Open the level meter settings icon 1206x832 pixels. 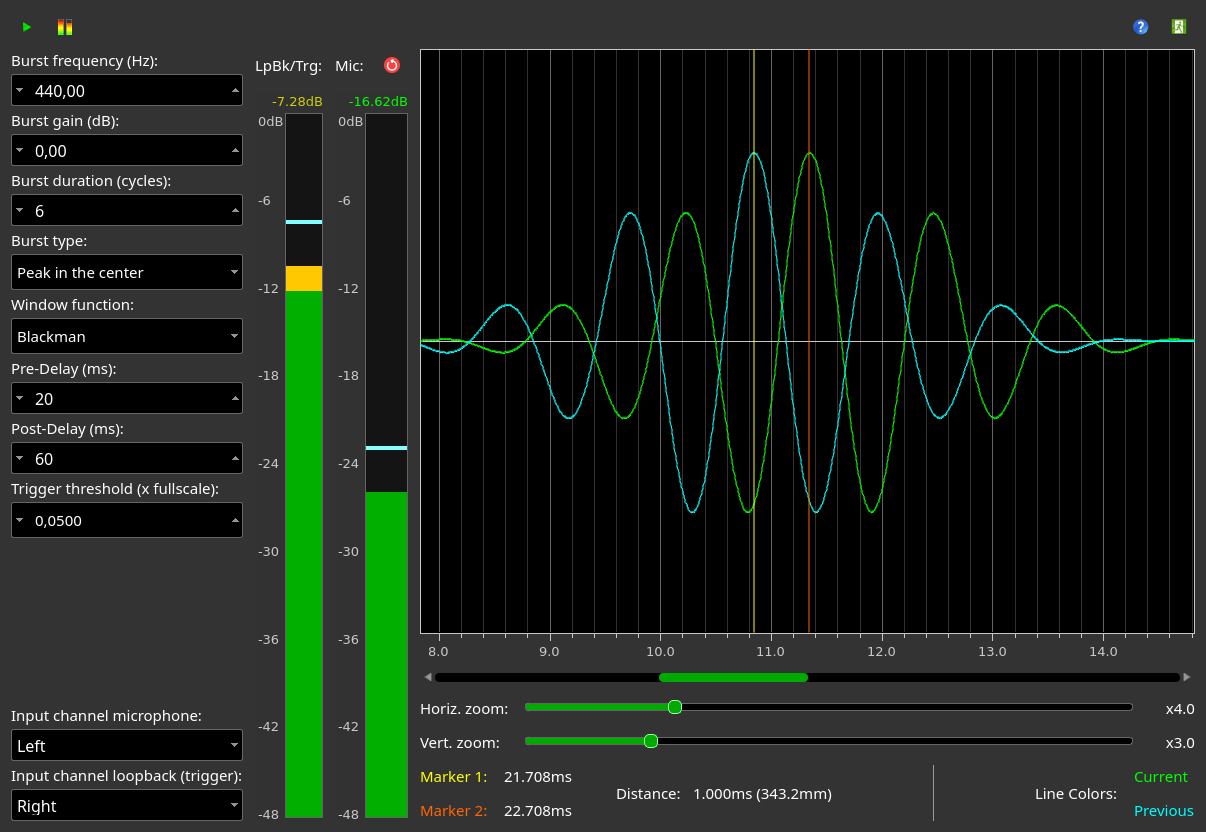(65, 27)
